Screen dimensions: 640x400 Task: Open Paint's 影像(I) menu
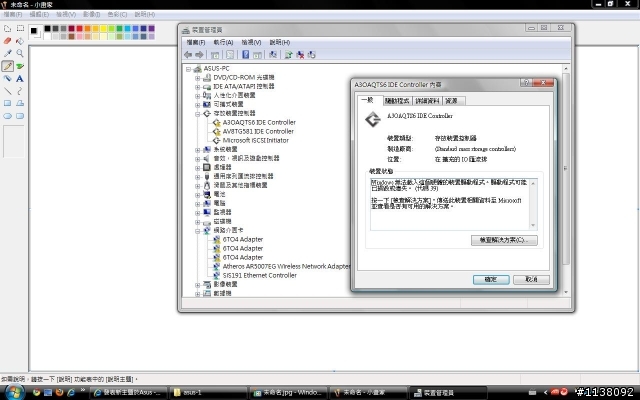[x=91, y=14]
